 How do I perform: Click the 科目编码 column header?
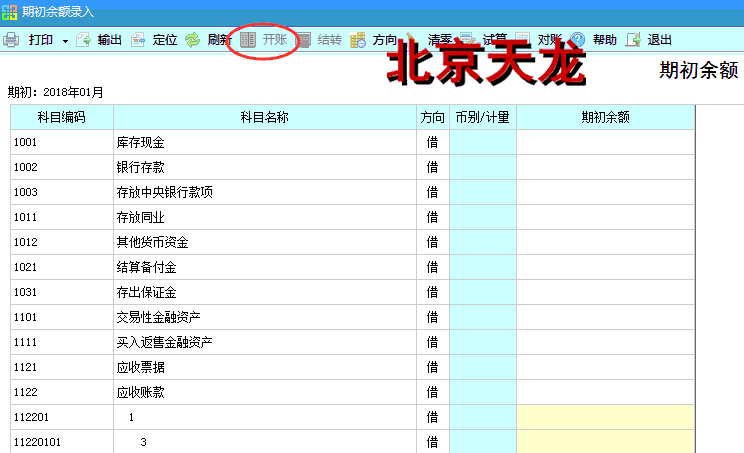pos(62,117)
